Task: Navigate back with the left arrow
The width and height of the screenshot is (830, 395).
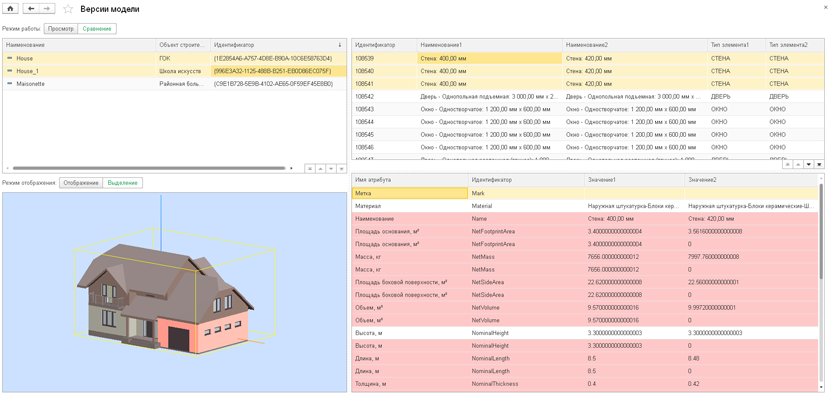Action: pyautogui.click(x=31, y=9)
